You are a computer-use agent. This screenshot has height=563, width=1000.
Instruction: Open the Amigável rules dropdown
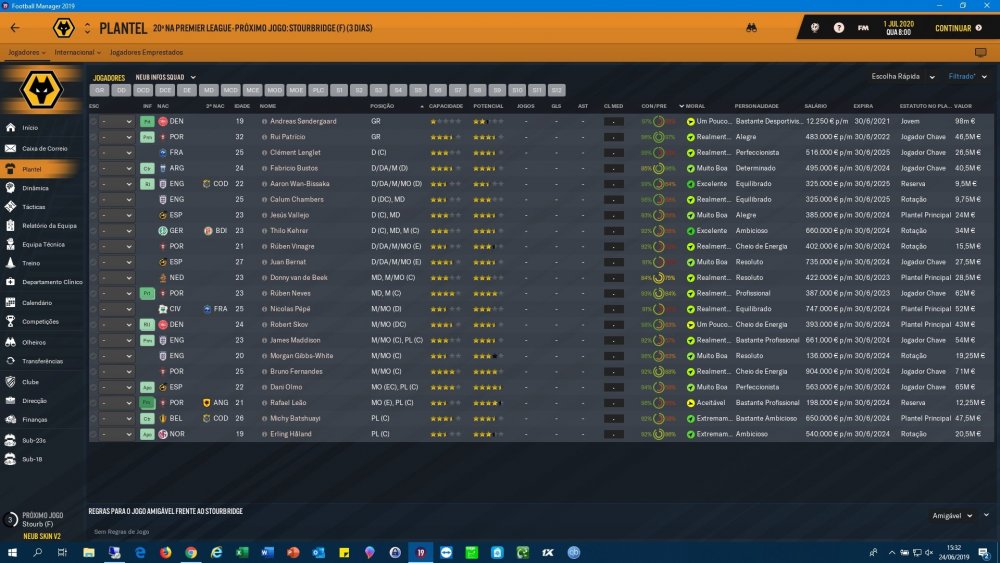952,516
